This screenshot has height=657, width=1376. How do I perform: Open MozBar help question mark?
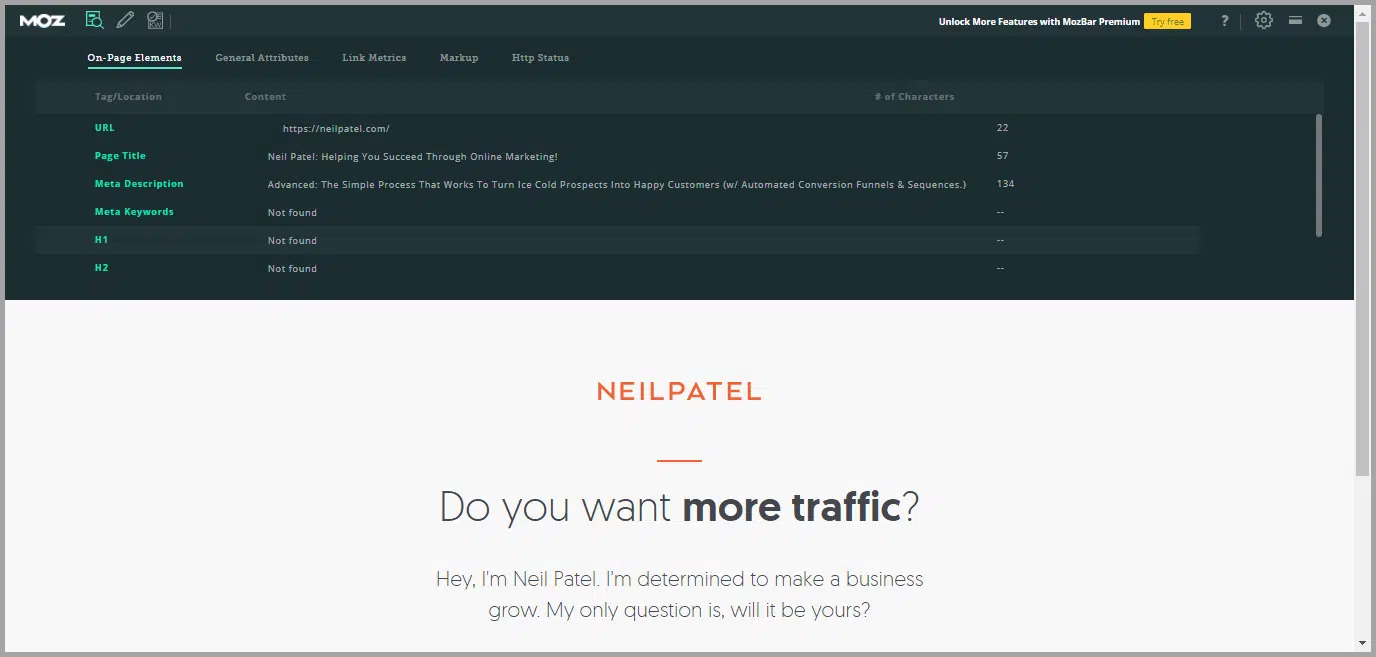pyautogui.click(x=1225, y=21)
